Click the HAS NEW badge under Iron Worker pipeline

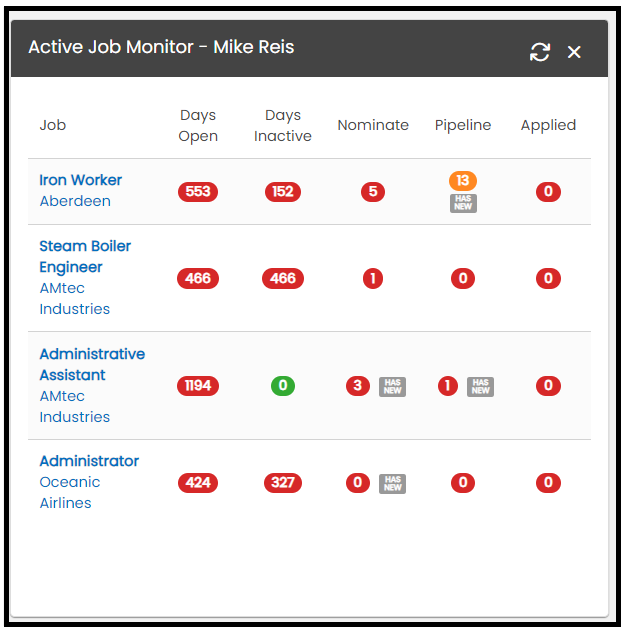(x=463, y=203)
